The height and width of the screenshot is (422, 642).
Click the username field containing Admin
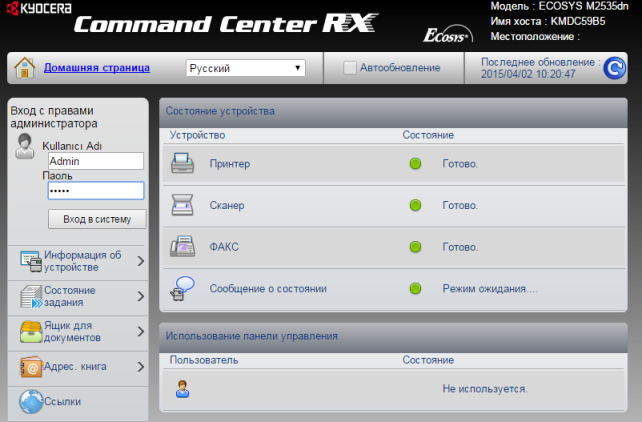click(95, 161)
